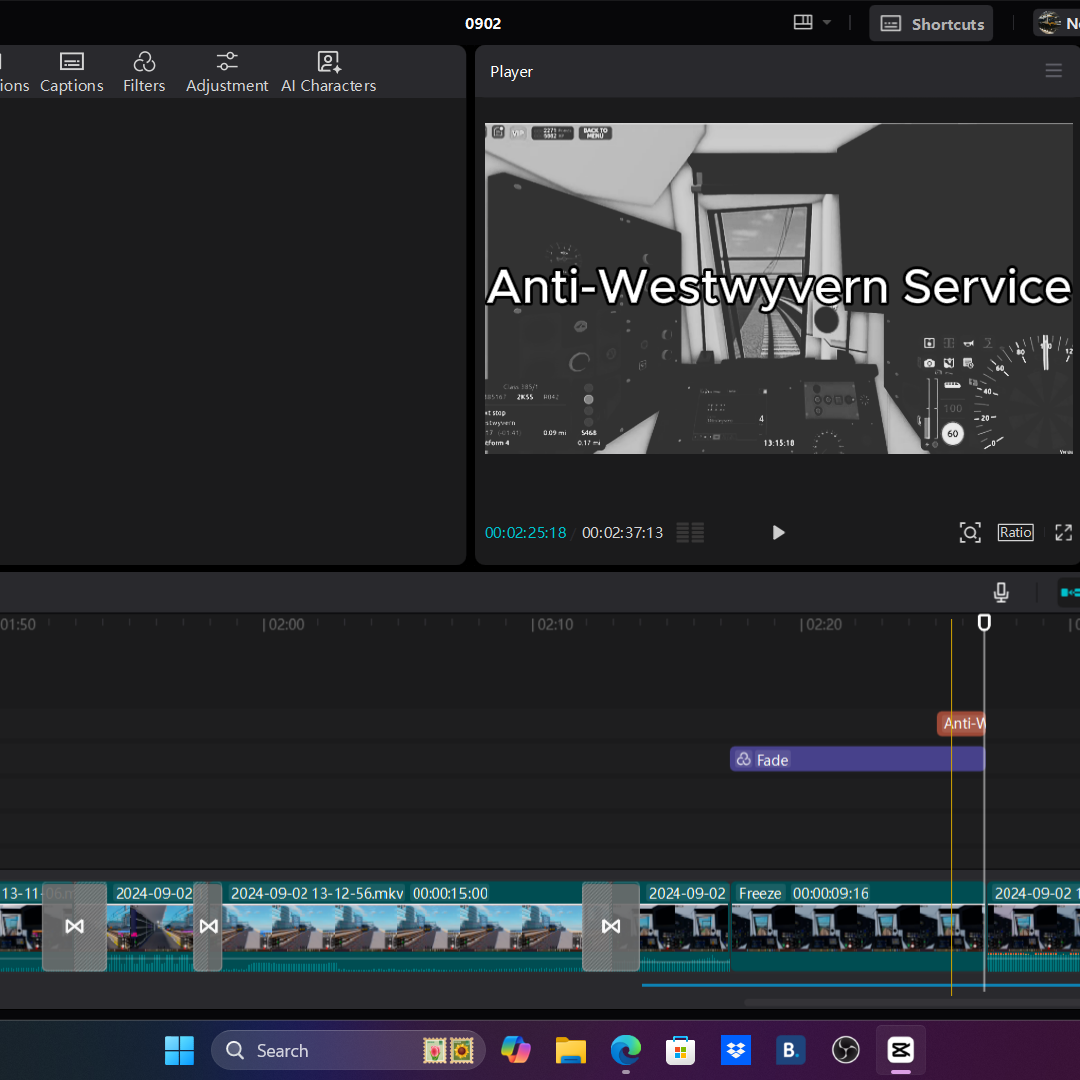Image resolution: width=1080 pixels, height=1080 pixels.
Task: Toggle the grid scopes icon beside the timecode
Action: (x=690, y=533)
